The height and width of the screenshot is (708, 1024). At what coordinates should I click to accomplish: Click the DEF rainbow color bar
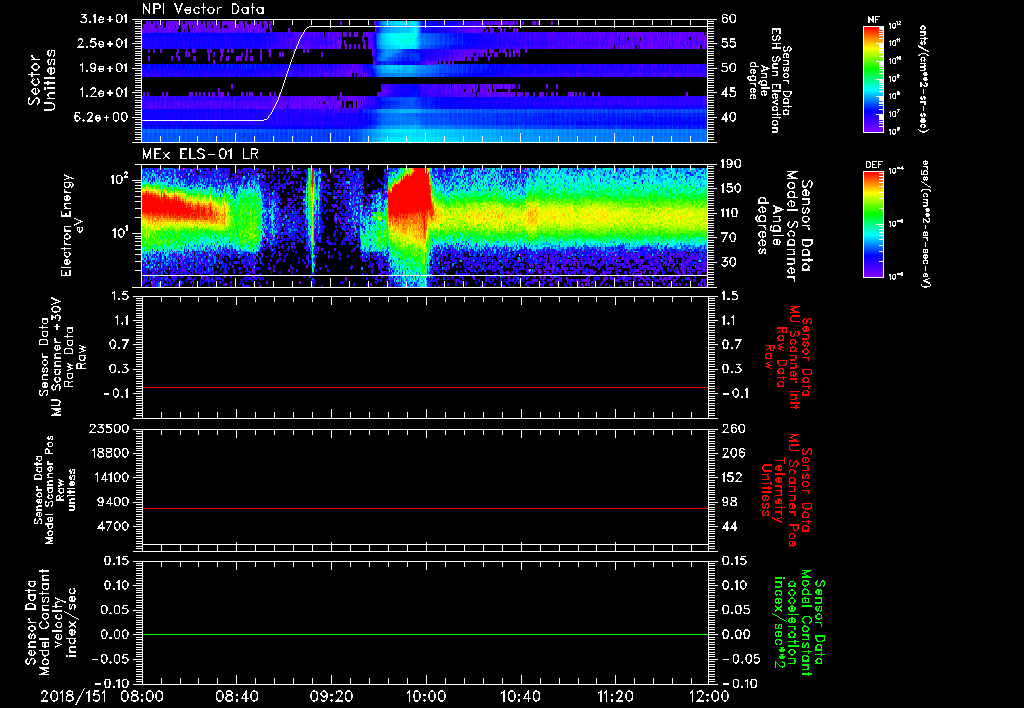pyautogui.click(x=873, y=224)
